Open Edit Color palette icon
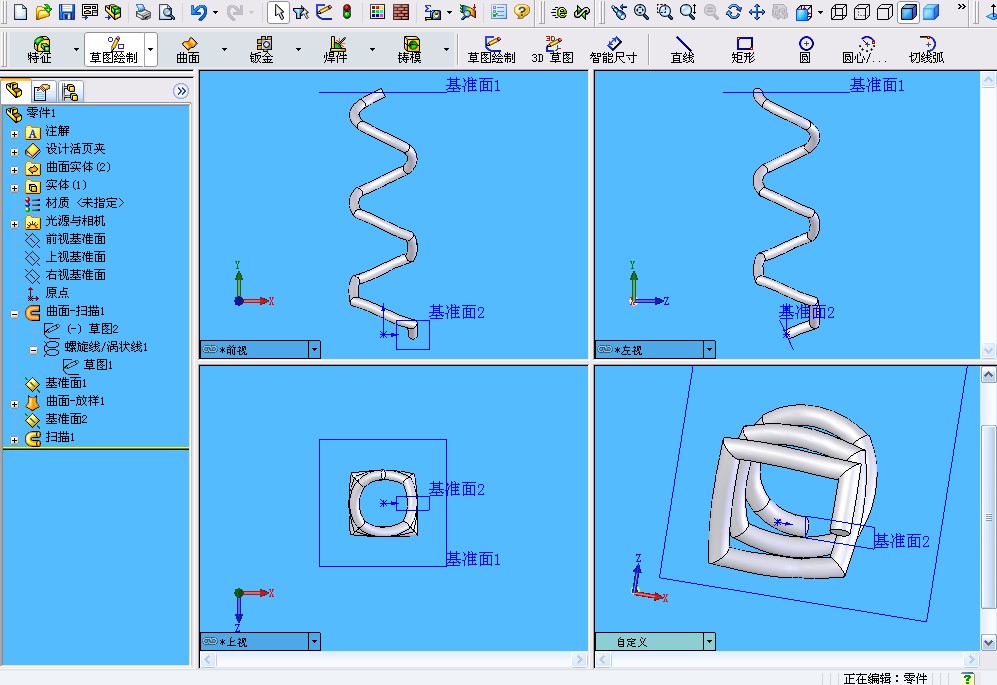Viewport: 997px width, 685px height. tap(378, 11)
